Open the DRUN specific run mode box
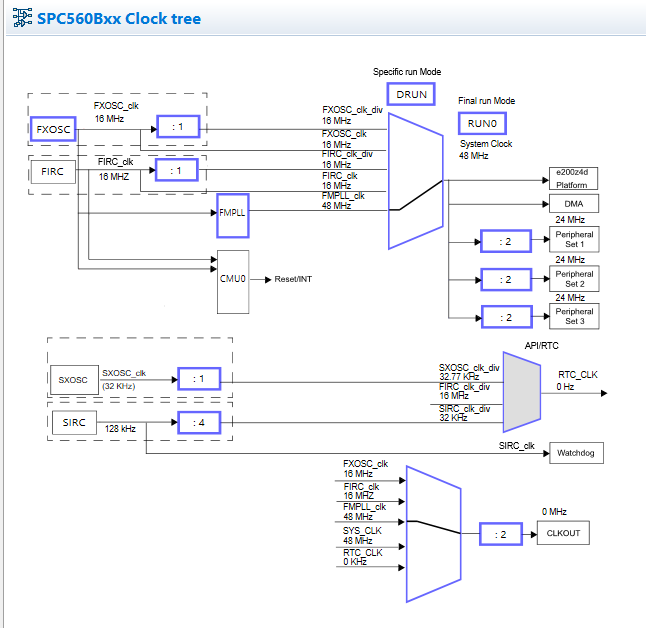The height and width of the screenshot is (628, 646). coord(411,94)
